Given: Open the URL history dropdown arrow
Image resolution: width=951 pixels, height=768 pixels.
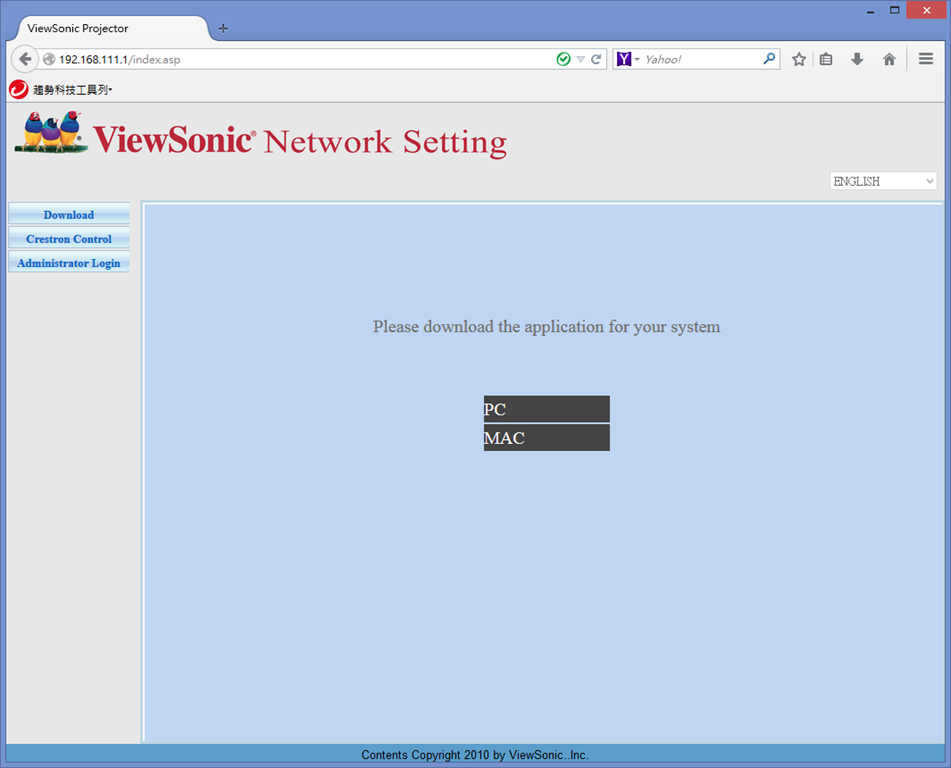Looking at the screenshot, I should (x=580, y=59).
